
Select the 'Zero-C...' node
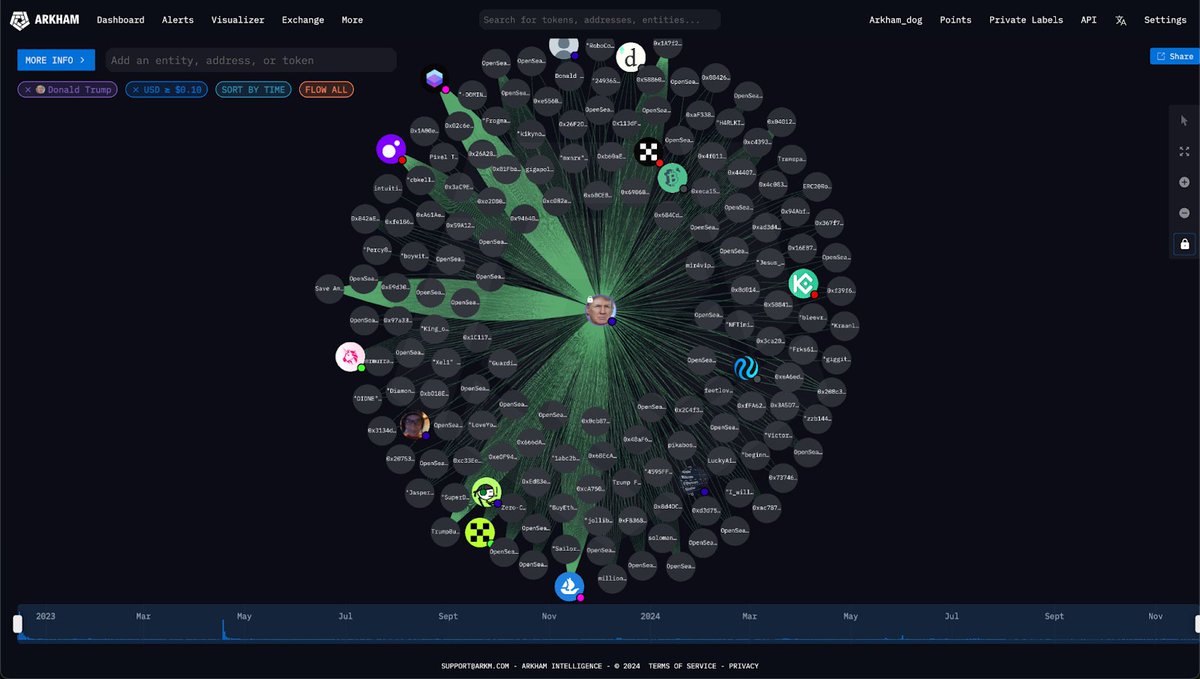point(514,508)
